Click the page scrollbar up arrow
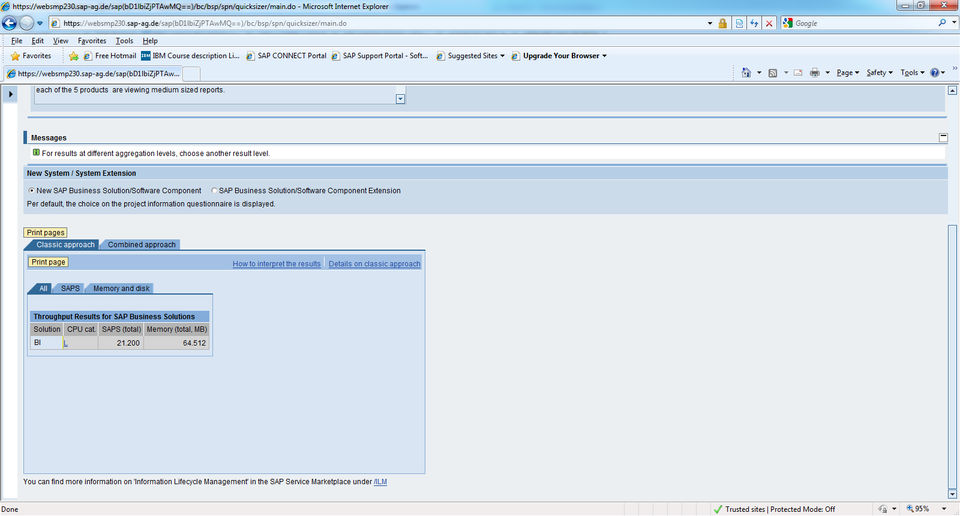 pos(952,91)
